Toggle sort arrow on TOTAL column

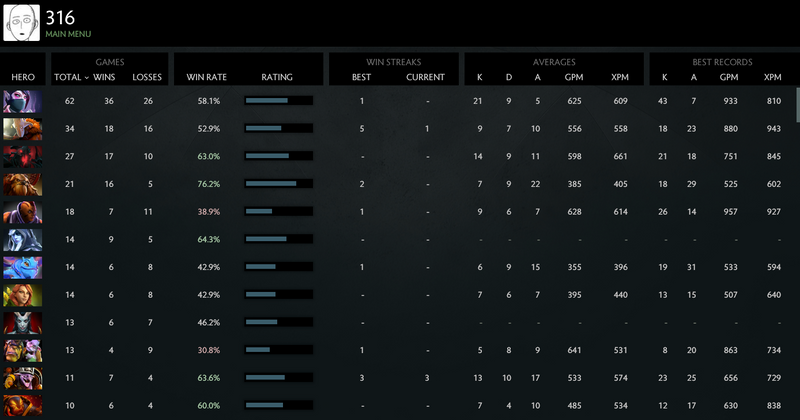[86, 77]
